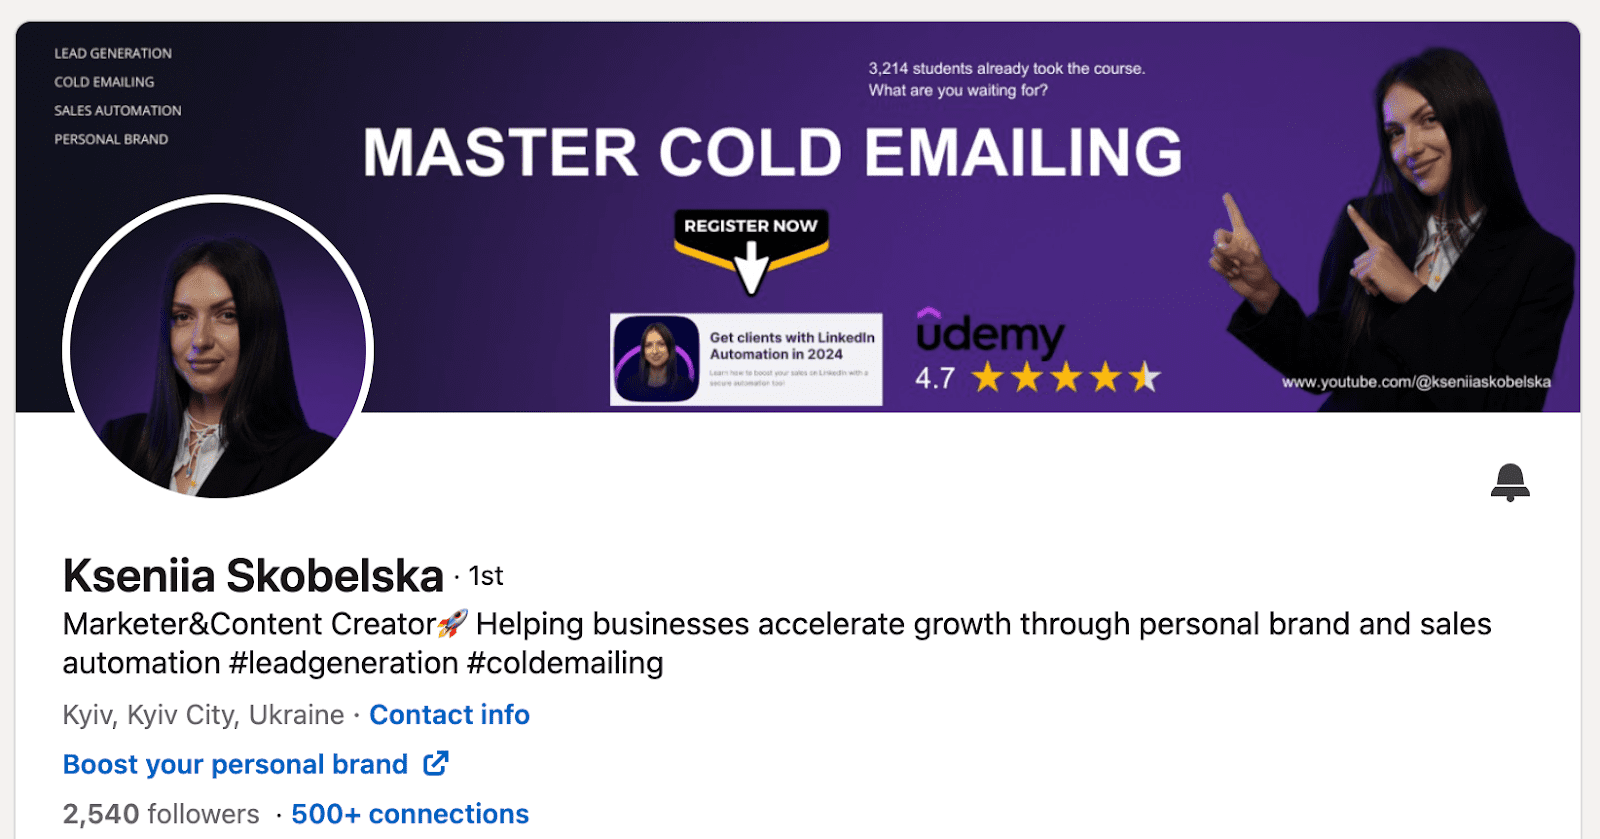View the 500+ connections list

[410, 814]
